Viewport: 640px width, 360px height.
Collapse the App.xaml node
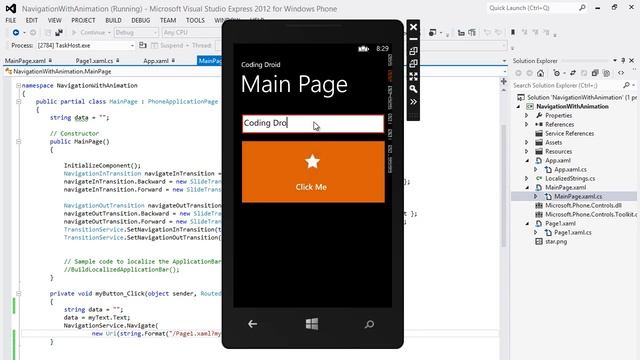tap(527, 161)
